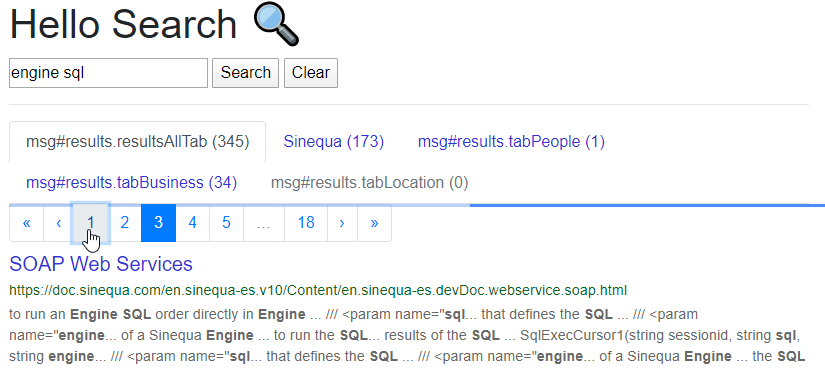This screenshot has height=377, width=825.
Task: Go to next page with › arrow
Action: (x=343, y=223)
